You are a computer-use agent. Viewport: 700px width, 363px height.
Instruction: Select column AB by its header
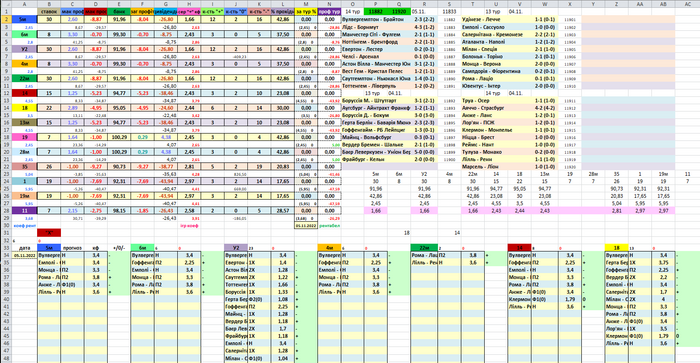[x=663, y=4]
